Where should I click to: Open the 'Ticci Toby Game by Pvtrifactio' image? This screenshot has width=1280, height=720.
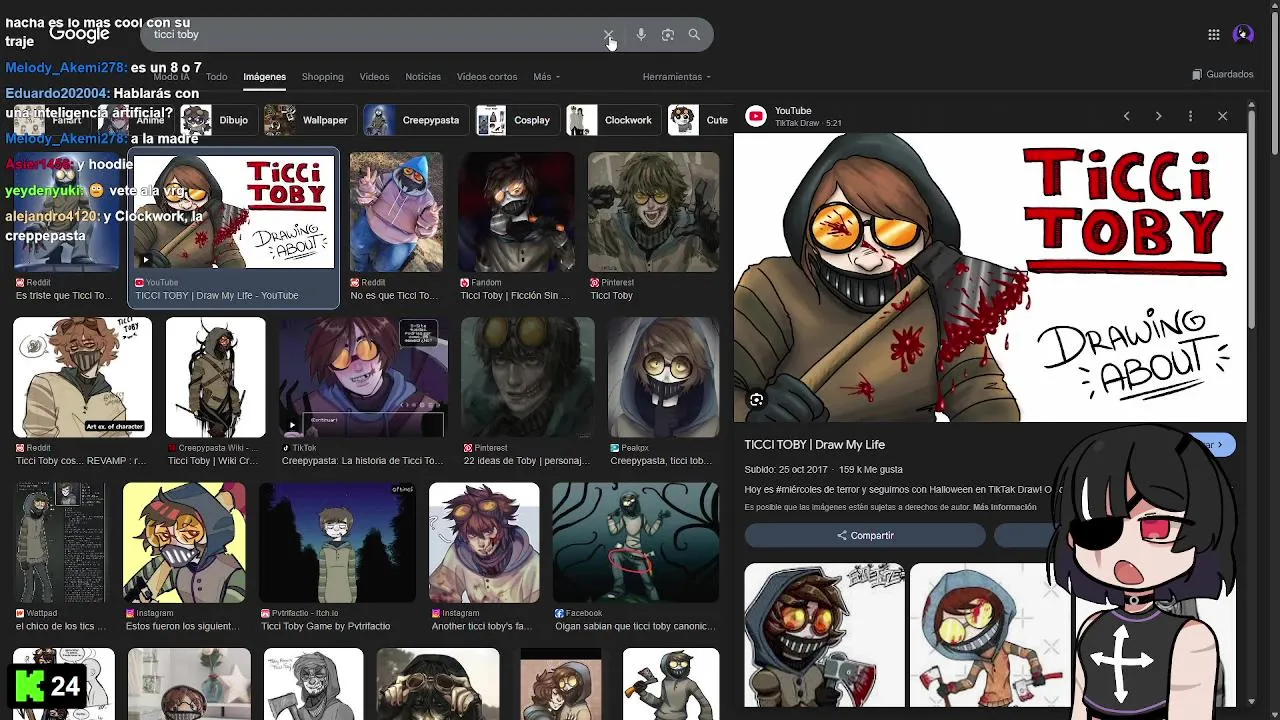coord(337,543)
